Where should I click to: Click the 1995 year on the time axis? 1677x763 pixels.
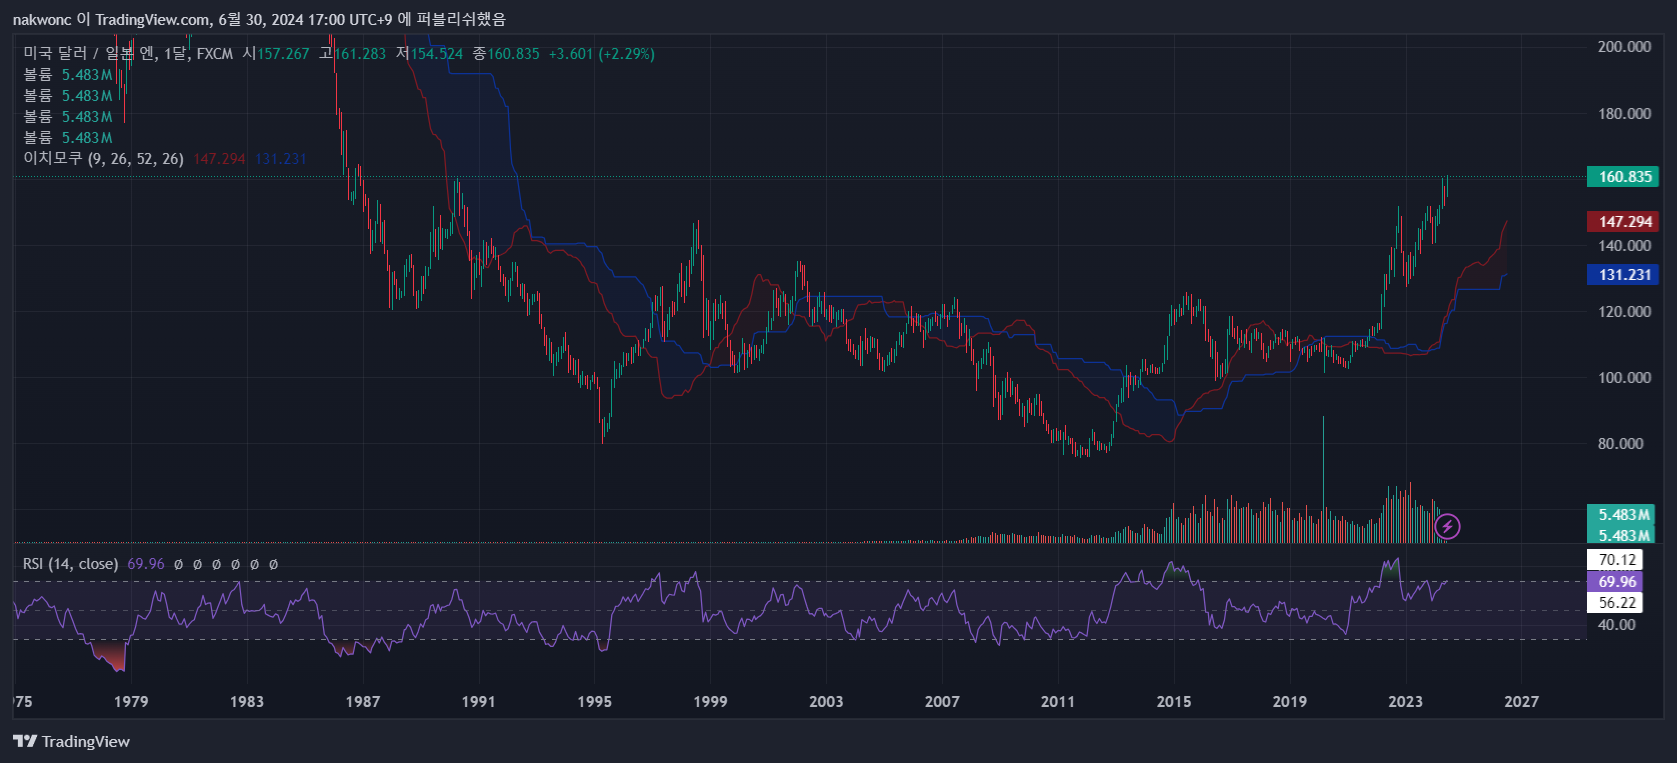pos(594,701)
